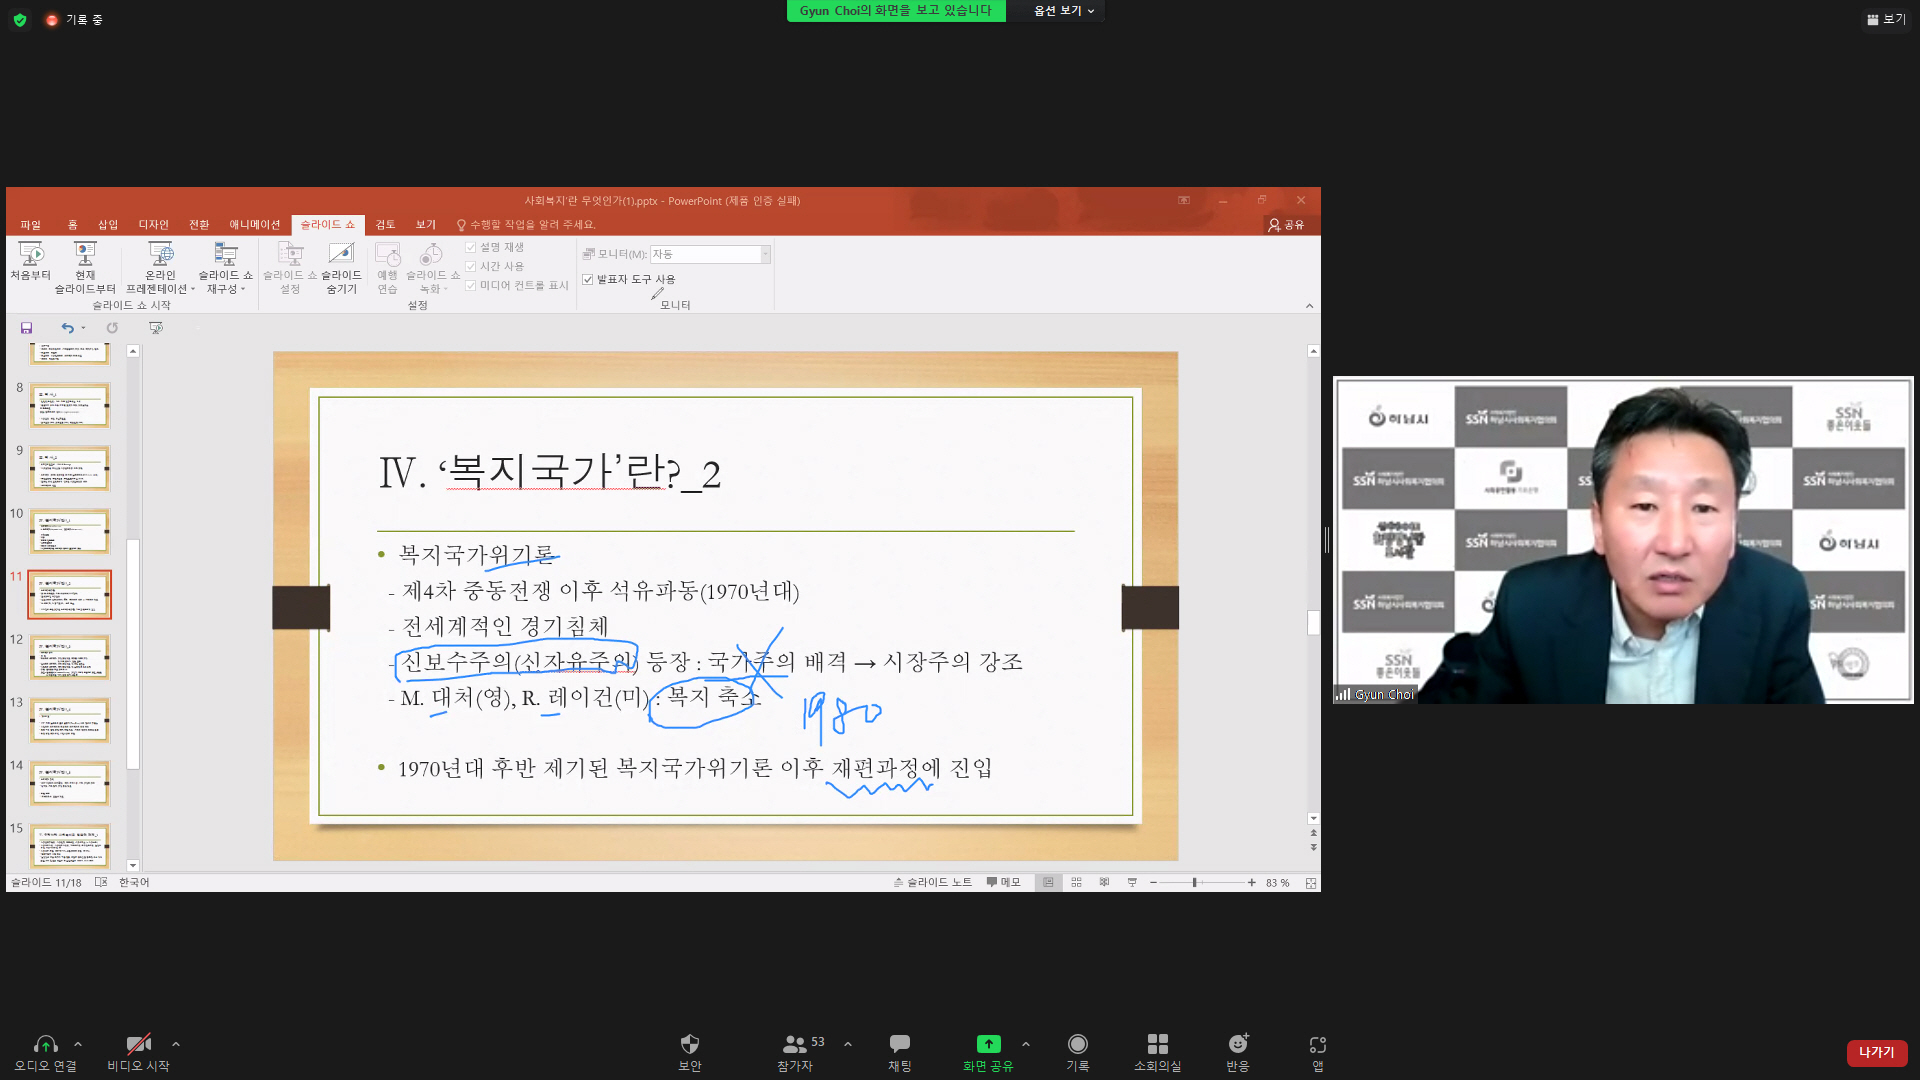Toggle the 시간 사용 checkbox
Viewport: 1920px width, 1080px height.
471,267
